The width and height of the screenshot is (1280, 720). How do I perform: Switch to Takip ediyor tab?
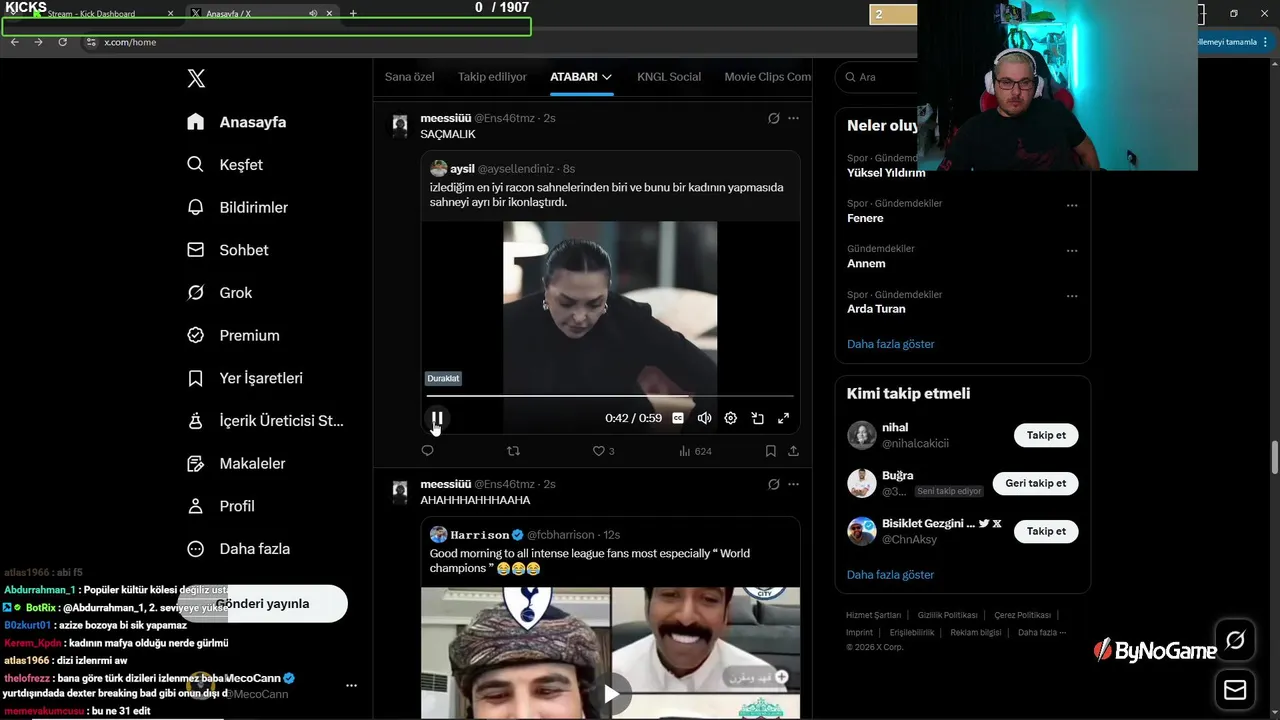492,77
